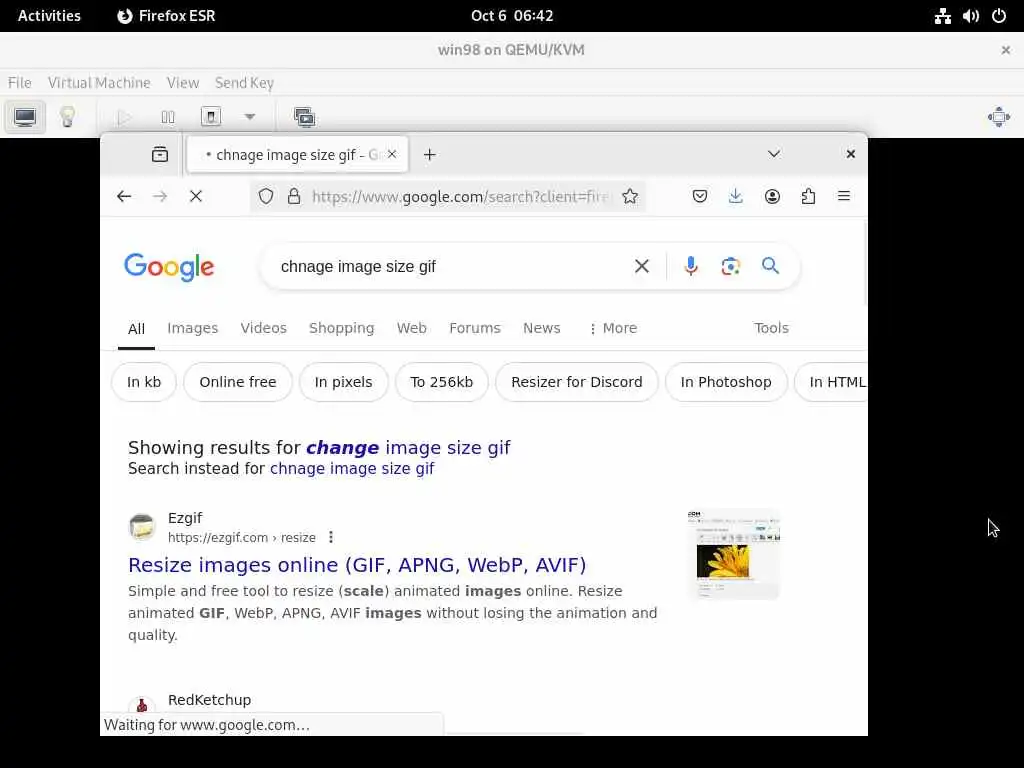Select the 'chnage image size gif' tab

point(298,155)
